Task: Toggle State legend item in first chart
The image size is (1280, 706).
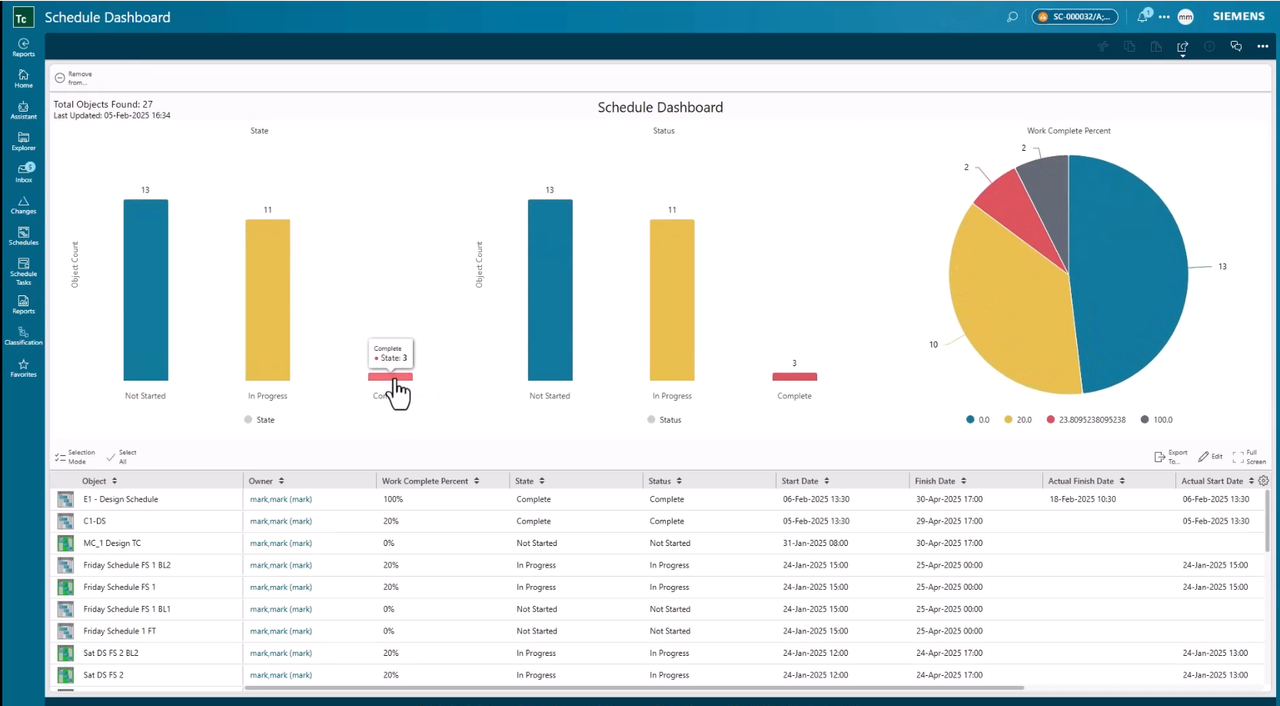Action: point(259,420)
